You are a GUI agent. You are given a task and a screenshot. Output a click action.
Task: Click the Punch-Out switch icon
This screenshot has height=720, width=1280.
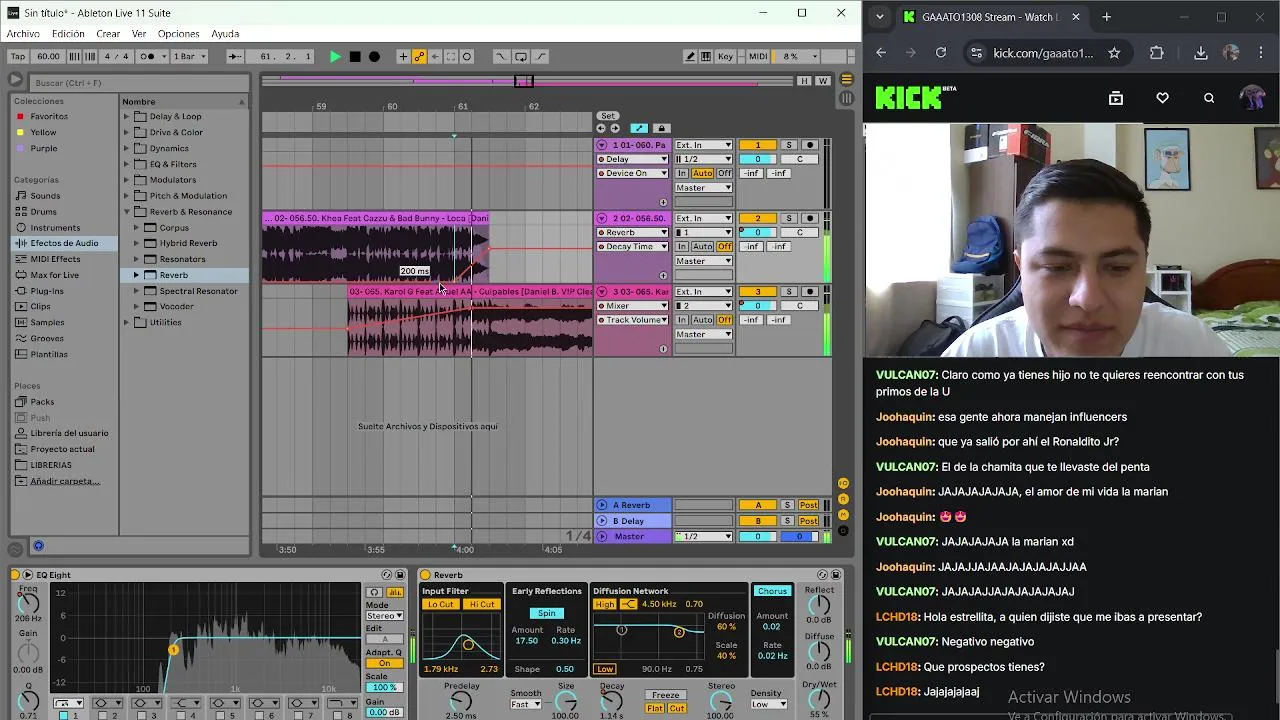(540, 57)
